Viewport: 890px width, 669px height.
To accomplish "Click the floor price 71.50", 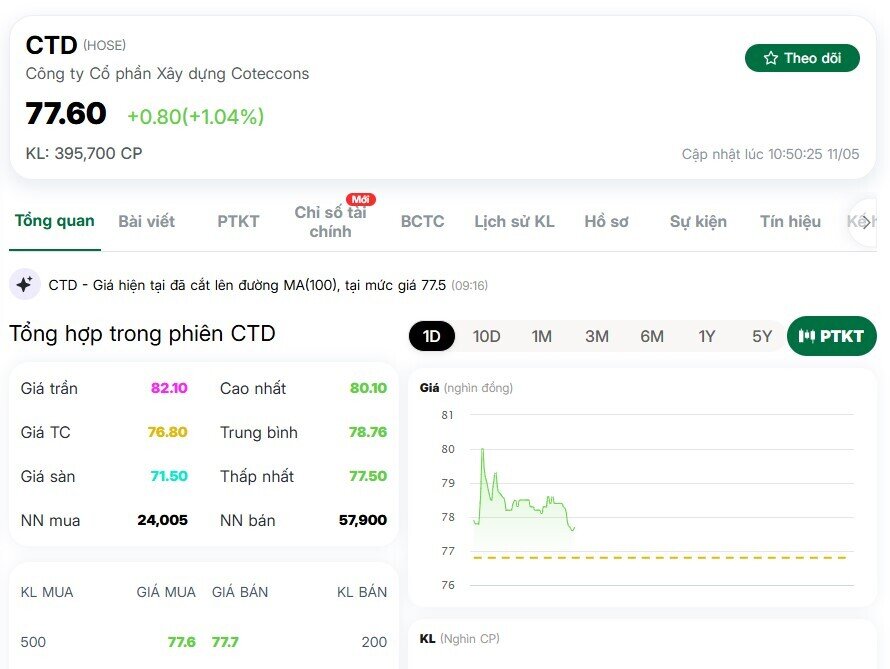I will click(x=169, y=476).
